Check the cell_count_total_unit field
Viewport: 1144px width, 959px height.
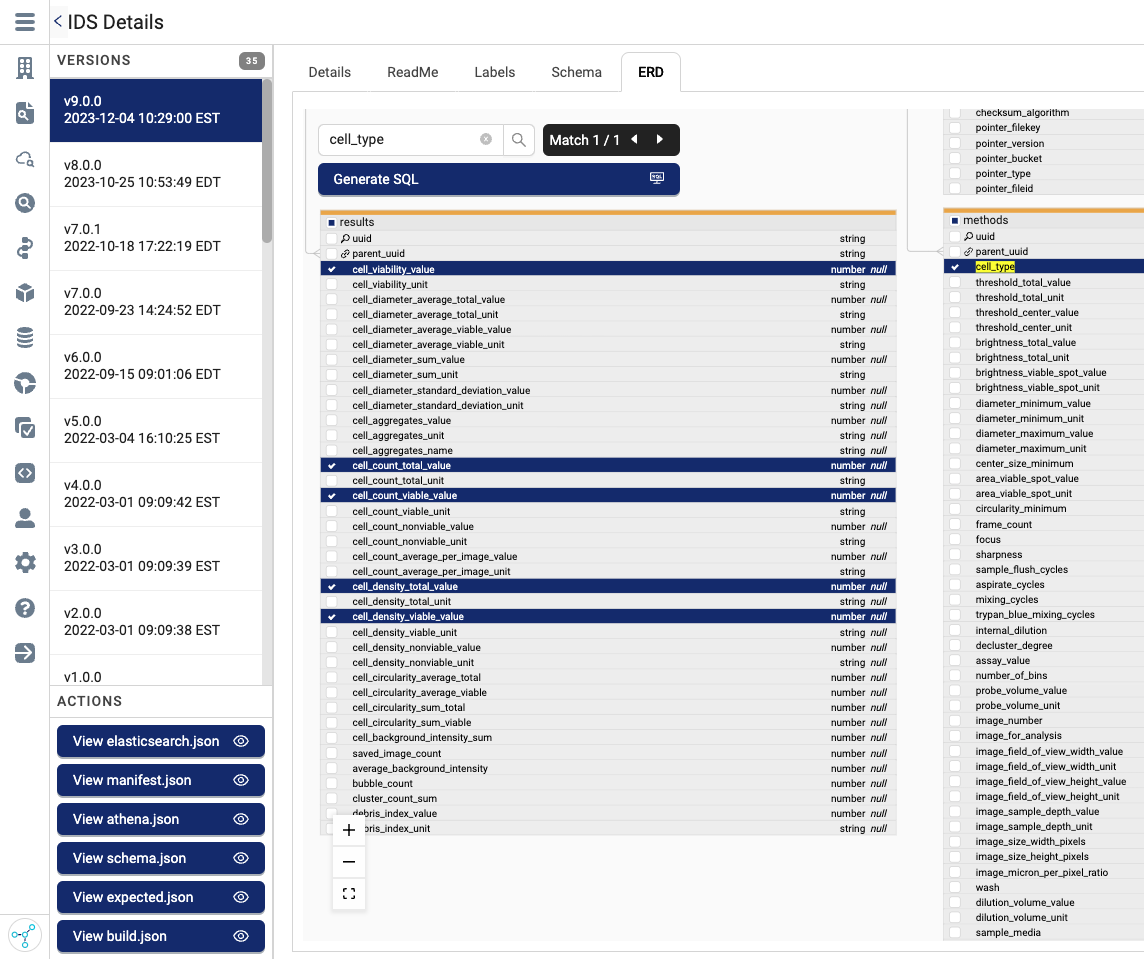click(x=331, y=480)
